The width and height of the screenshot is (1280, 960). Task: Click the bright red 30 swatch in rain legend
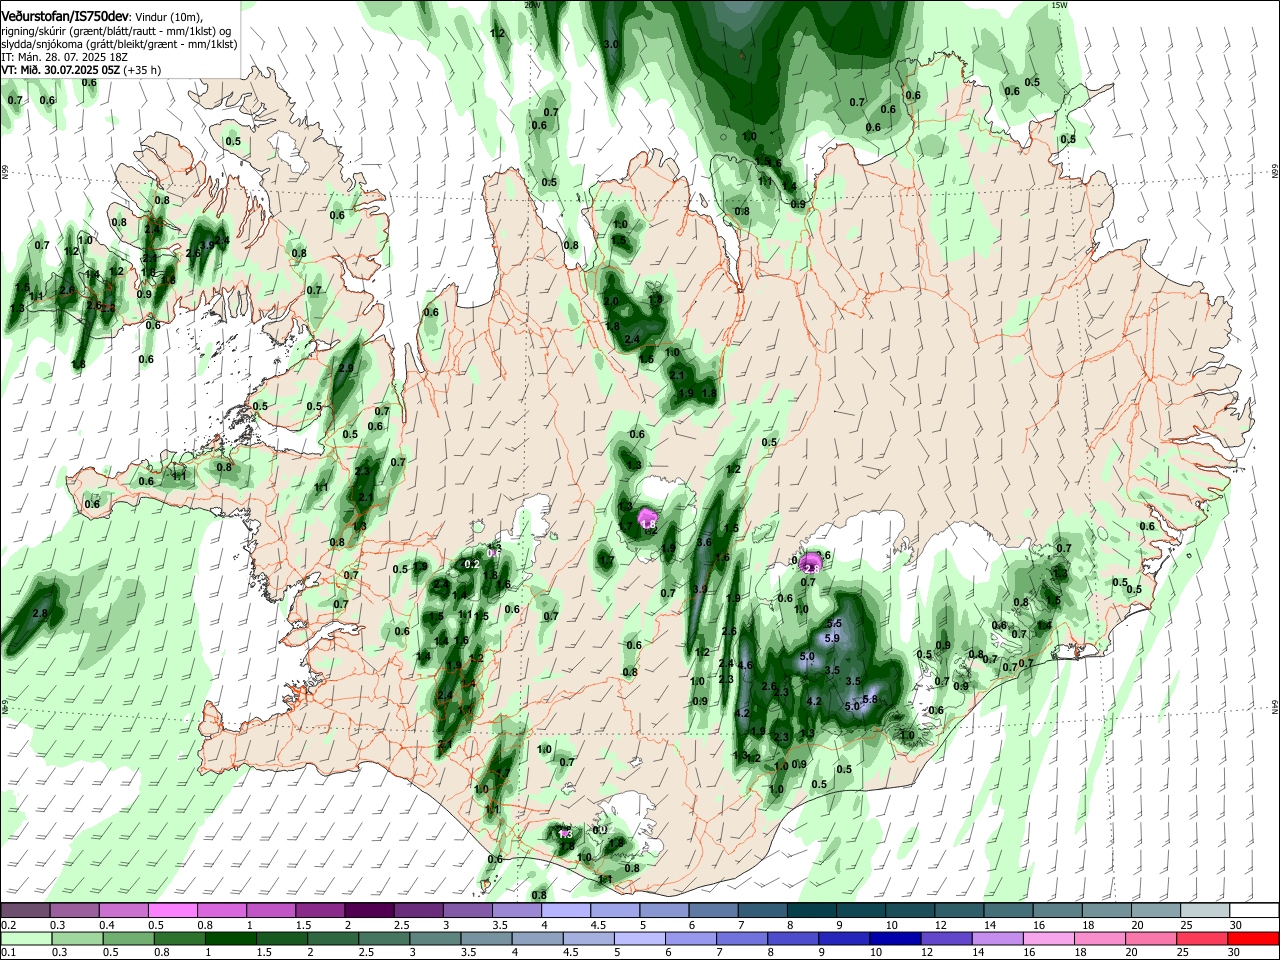(1255, 938)
